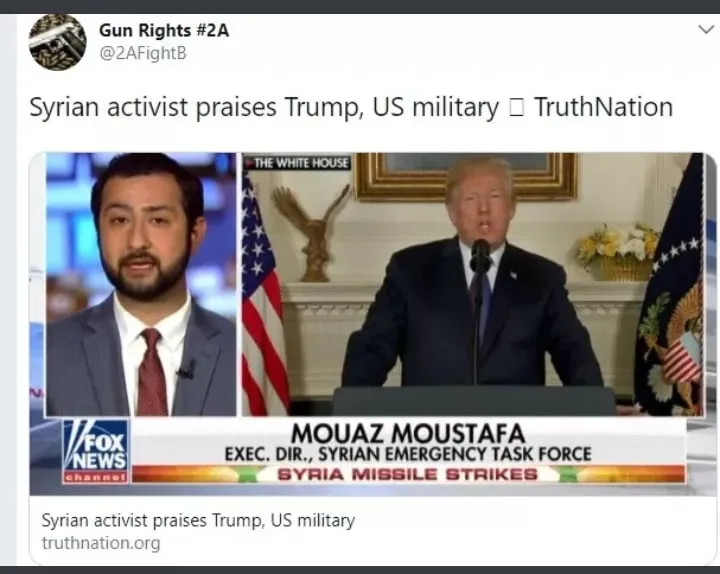Screen dimensions: 720x574
Task: Visit the @2AFightB handle link
Action: pyautogui.click(x=143, y=53)
